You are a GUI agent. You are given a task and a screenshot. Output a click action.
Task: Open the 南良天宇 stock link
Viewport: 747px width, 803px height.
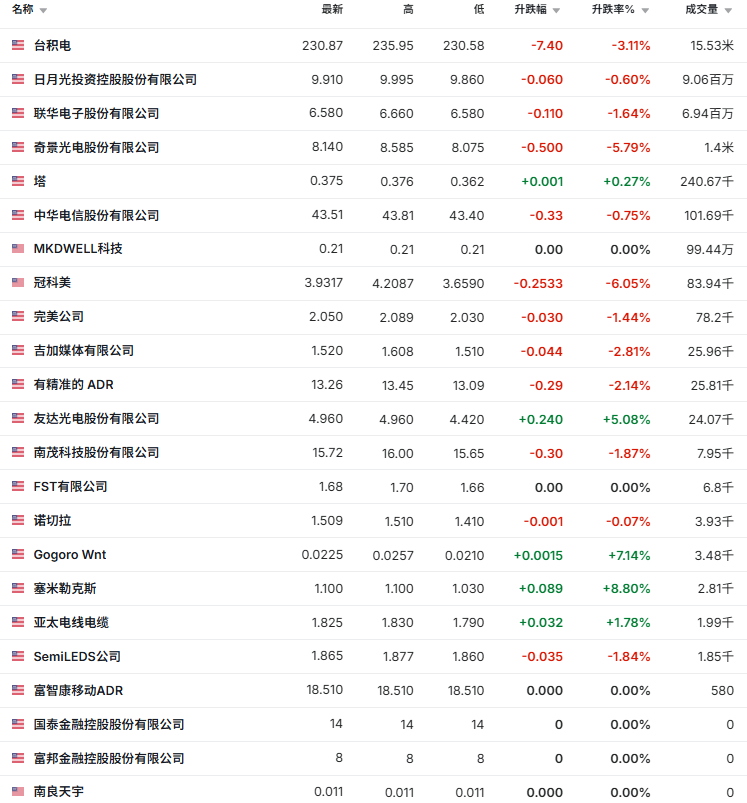pyautogui.click(x=58, y=792)
